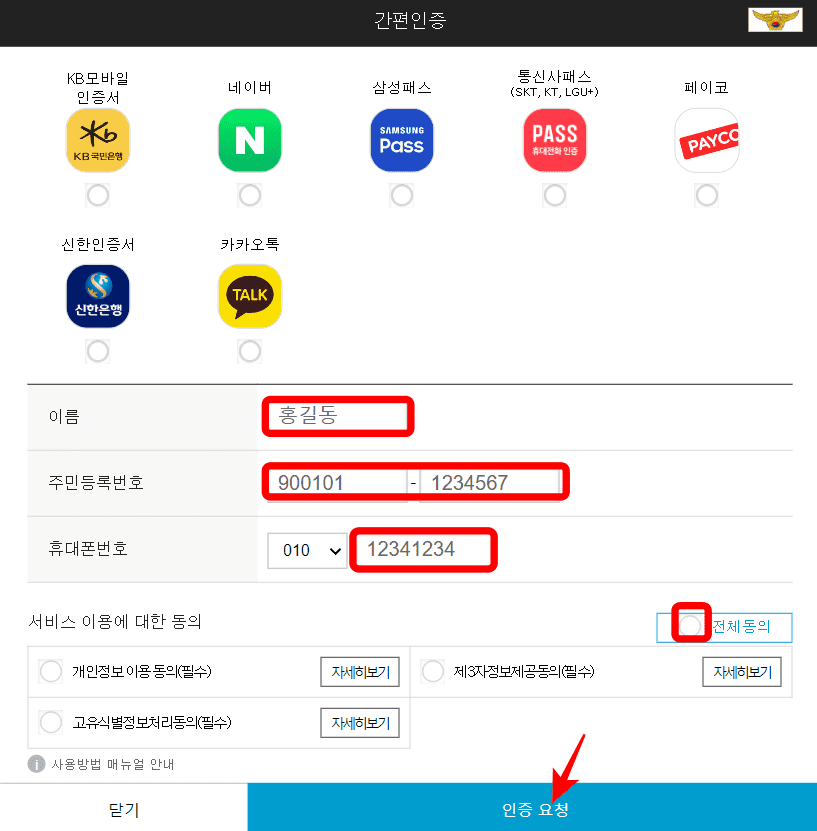Click the 이름 name input field
Viewport: 817px width, 831px height.
click(338, 416)
